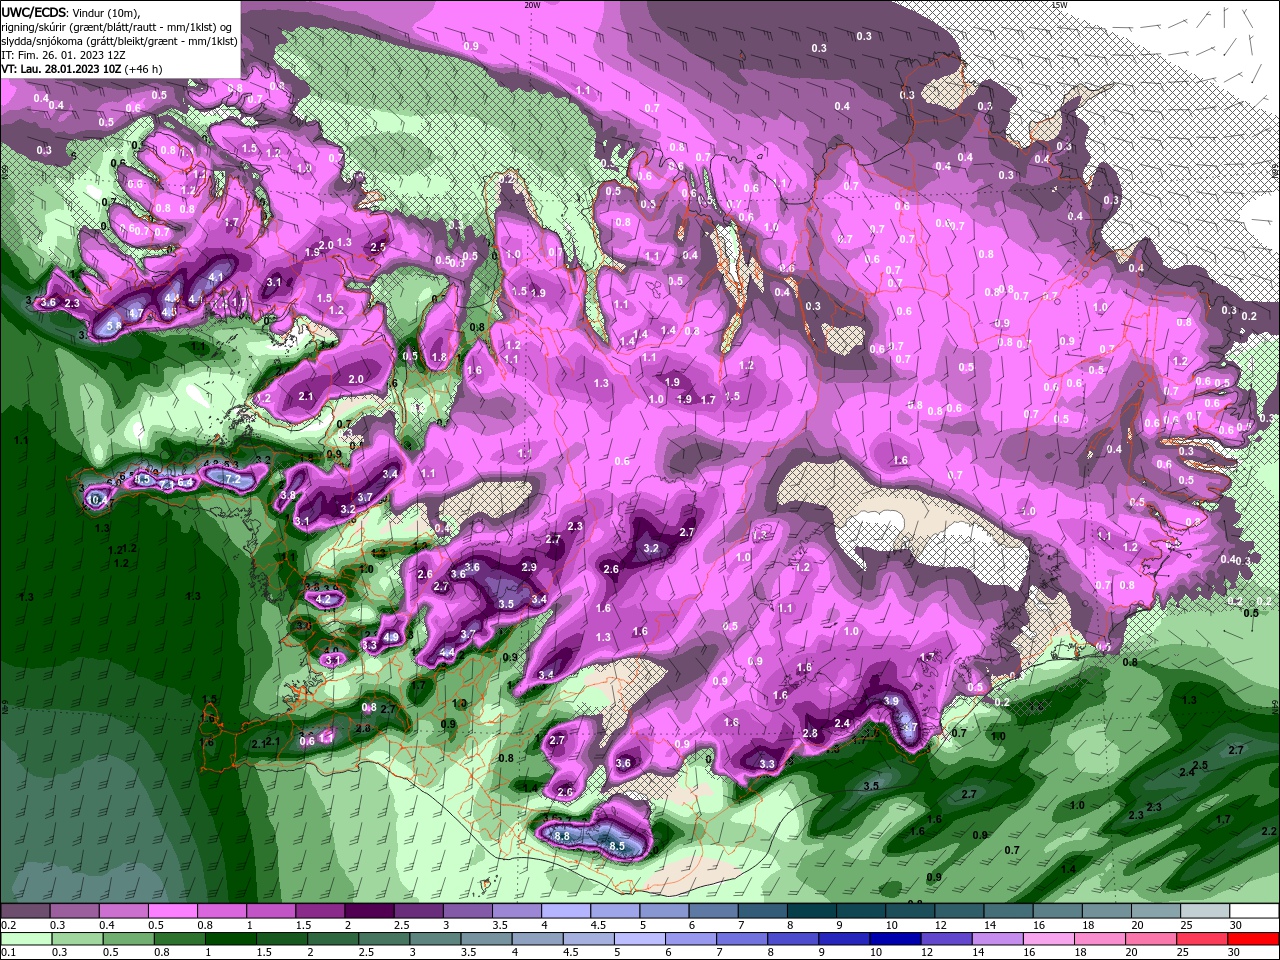Select the bright pink swatch between 0.5 and 0.8, upper scale
1280x960 pixels.
pos(172,911)
